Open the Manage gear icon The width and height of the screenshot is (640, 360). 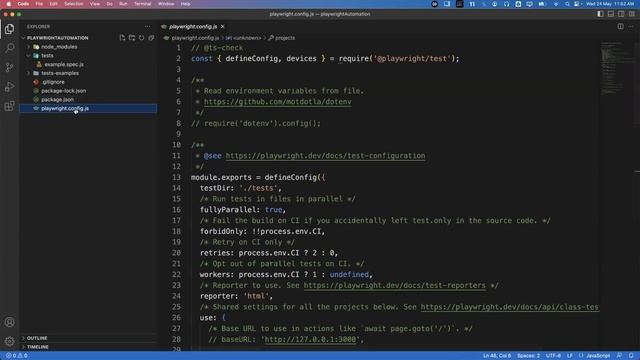point(9,341)
